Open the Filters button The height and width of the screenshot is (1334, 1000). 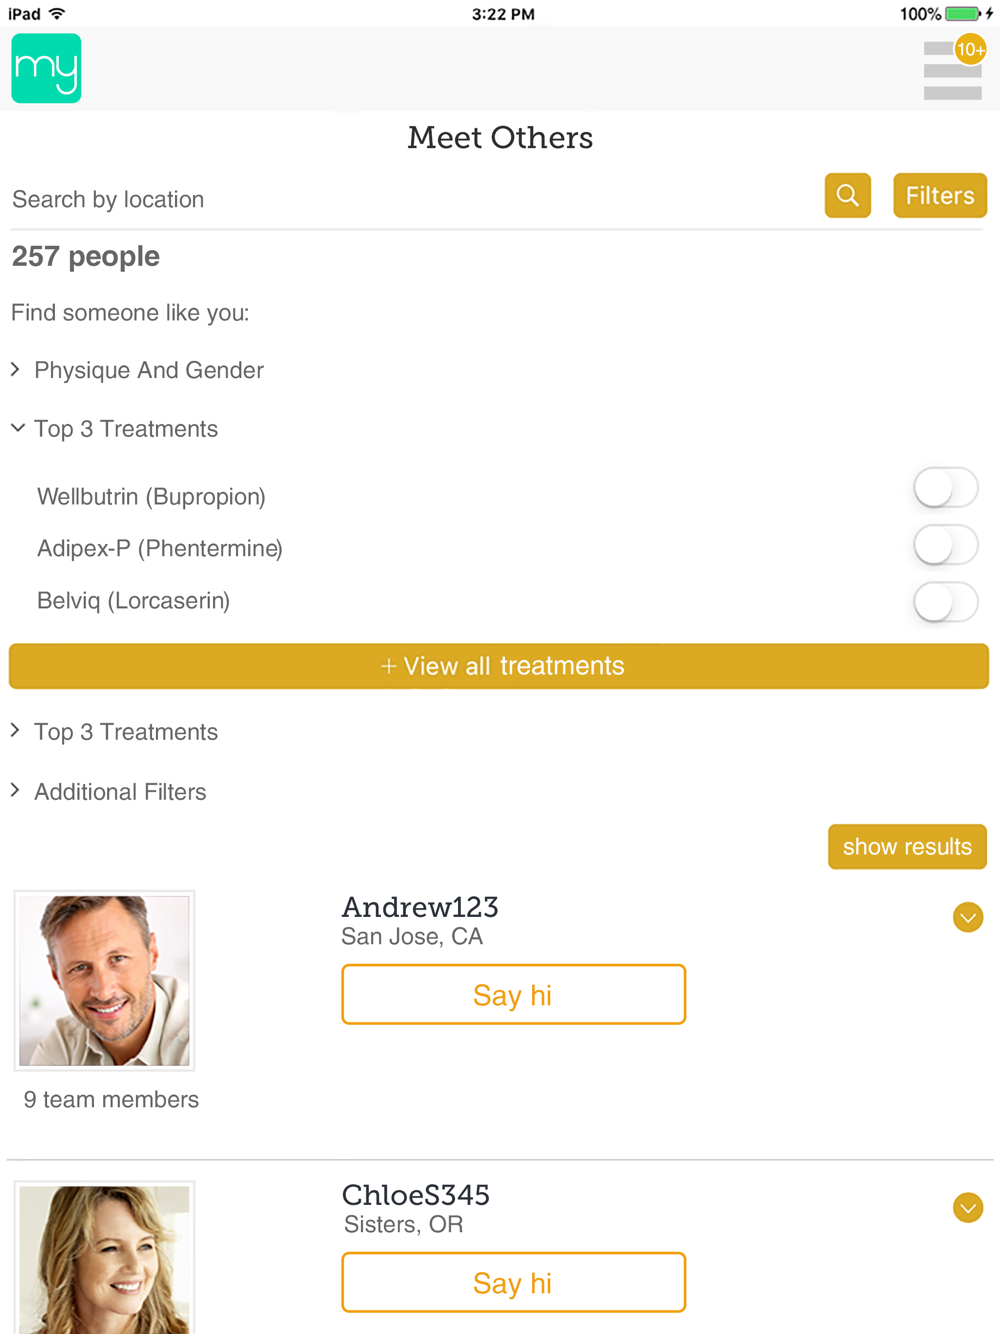click(939, 196)
